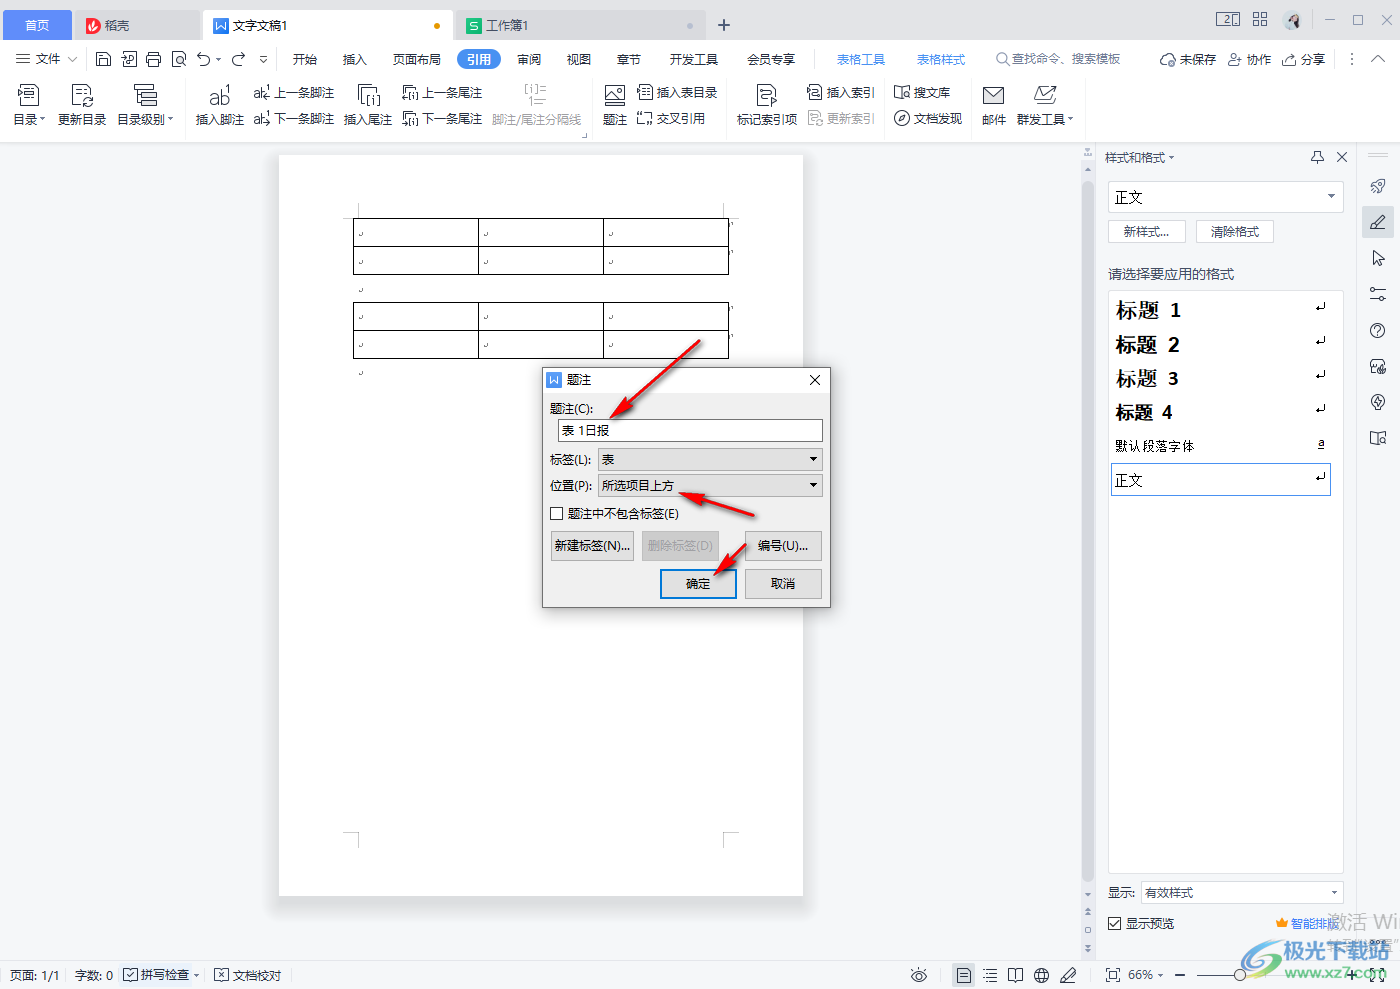The height and width of the screenshot is (989, 1400).
Task: Open the 显示 有效样式 dropdown
Action: [x=1243, y=893]
